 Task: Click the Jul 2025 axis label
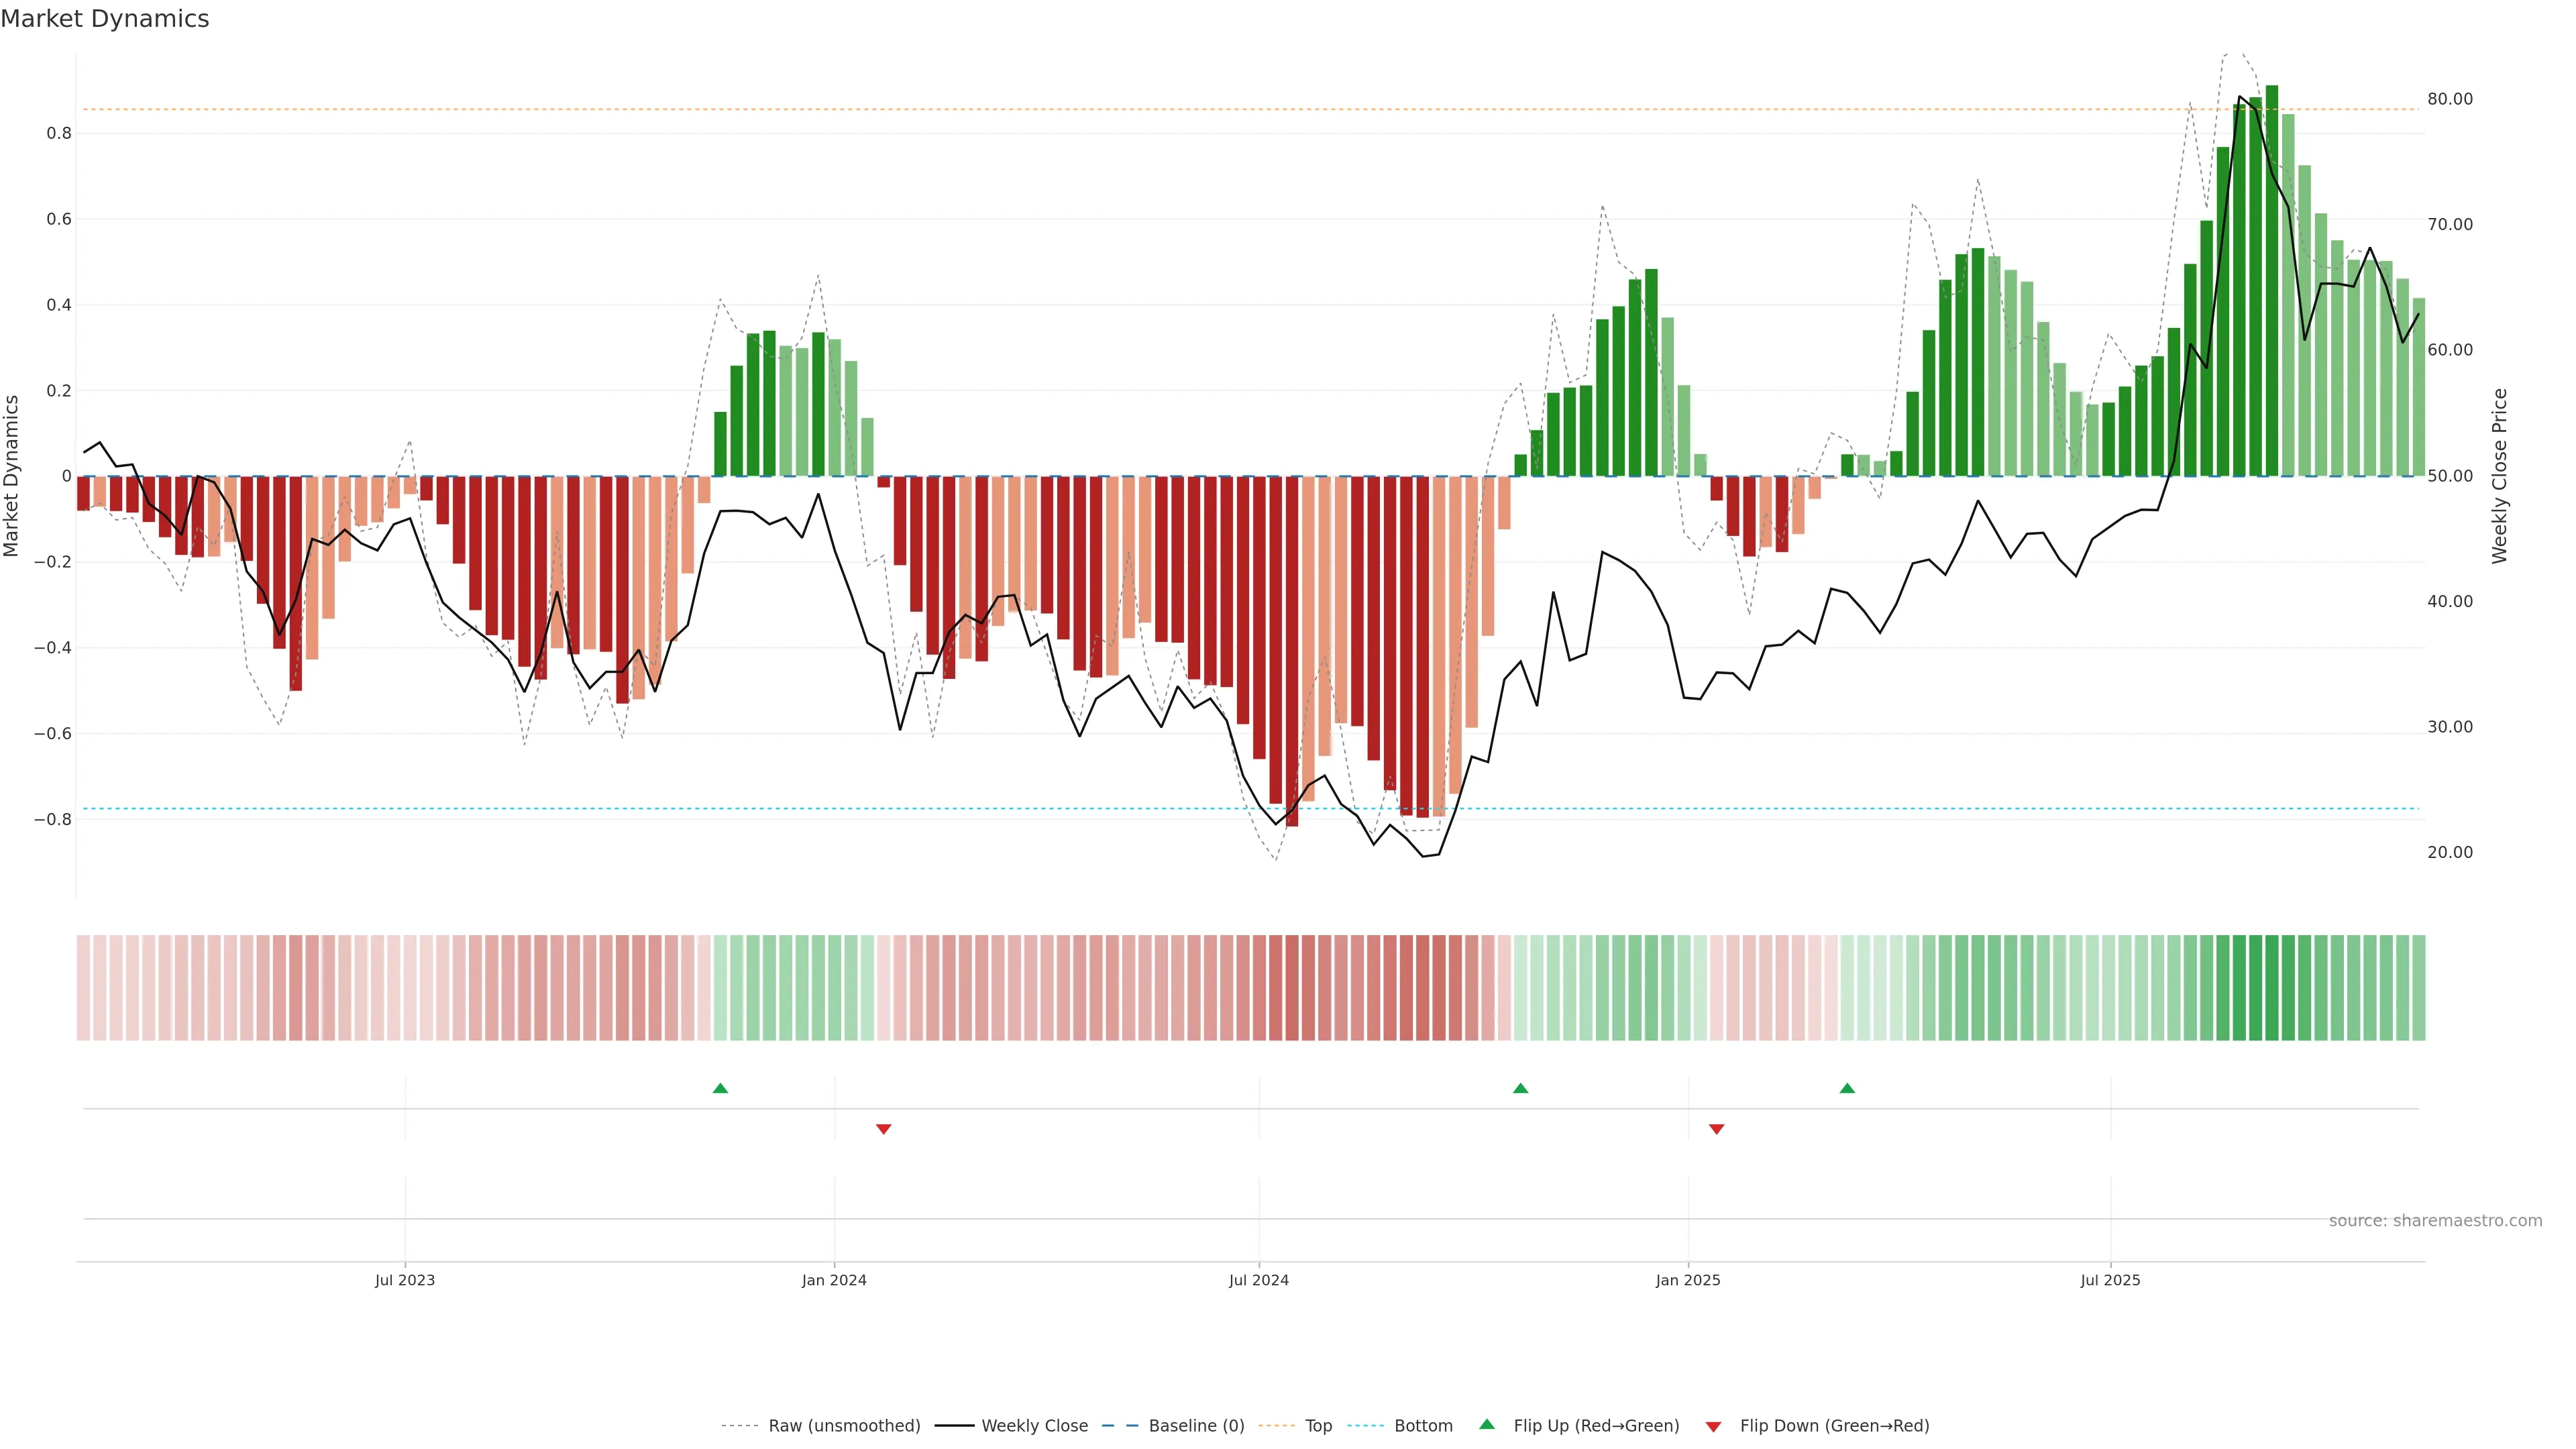pos(2110,1280)
